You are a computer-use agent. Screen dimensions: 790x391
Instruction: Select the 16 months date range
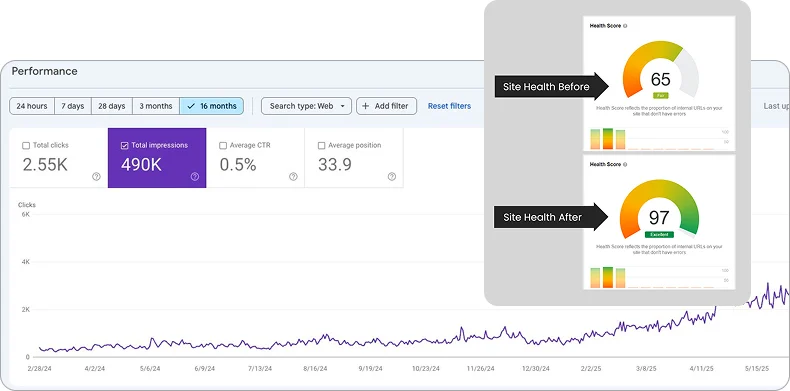[x=212, y=106]
